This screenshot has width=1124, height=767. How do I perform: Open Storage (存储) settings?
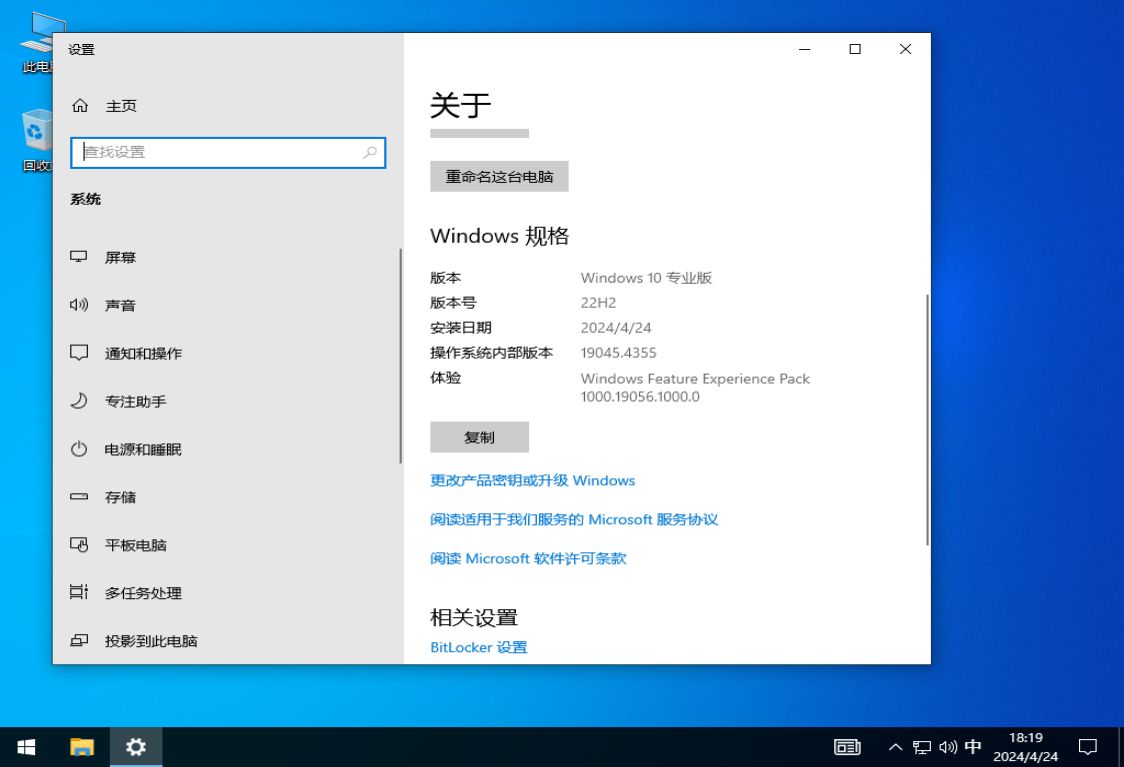[x=120, y=497]
